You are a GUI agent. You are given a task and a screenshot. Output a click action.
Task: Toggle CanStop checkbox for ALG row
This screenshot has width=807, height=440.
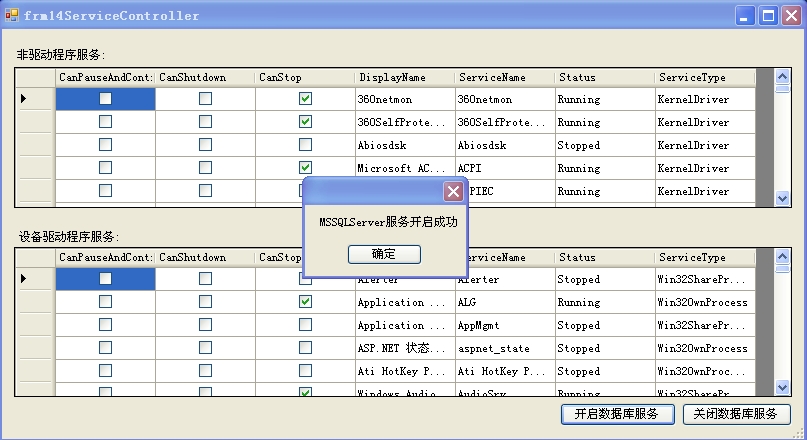click(x=305, y=302)
